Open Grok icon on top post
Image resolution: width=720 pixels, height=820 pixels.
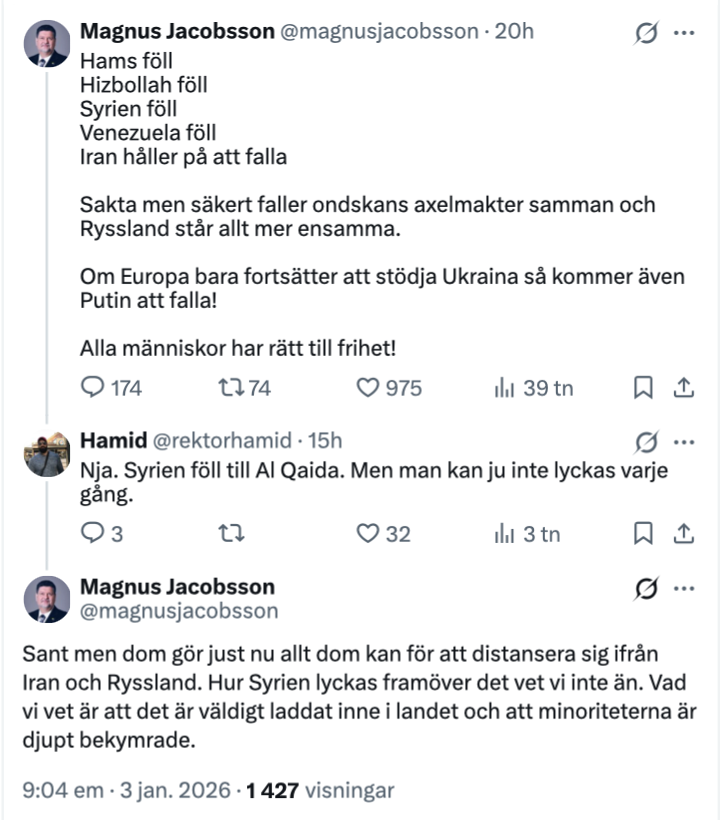tap(647, 33)
